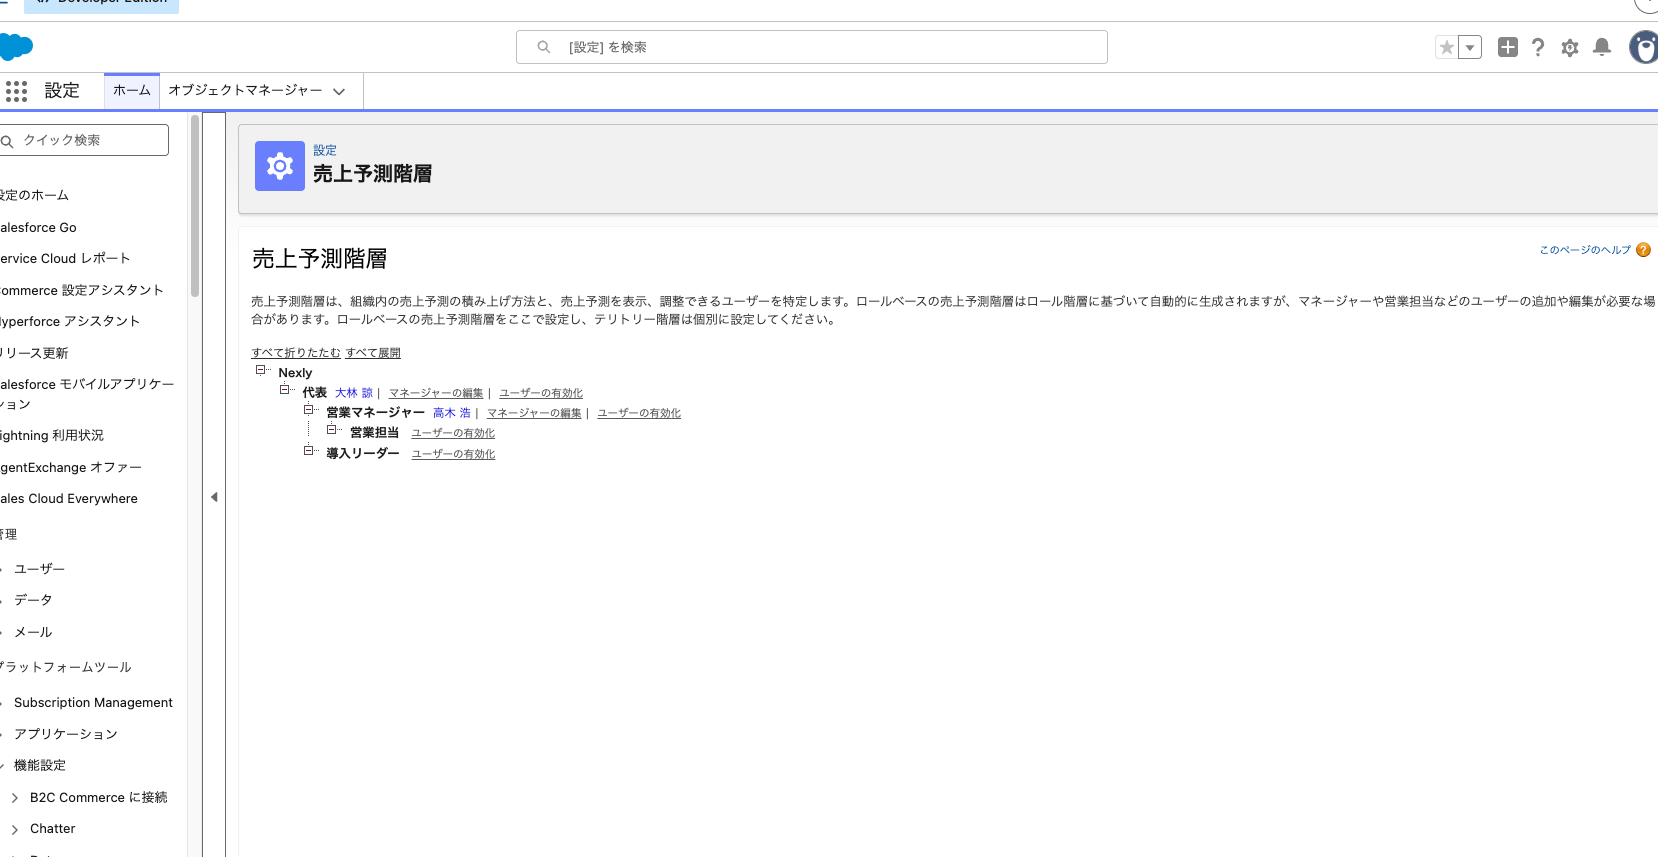
Task: Open Lightning 利用状況 in the sidebar
Action: [x=52, y=435]
